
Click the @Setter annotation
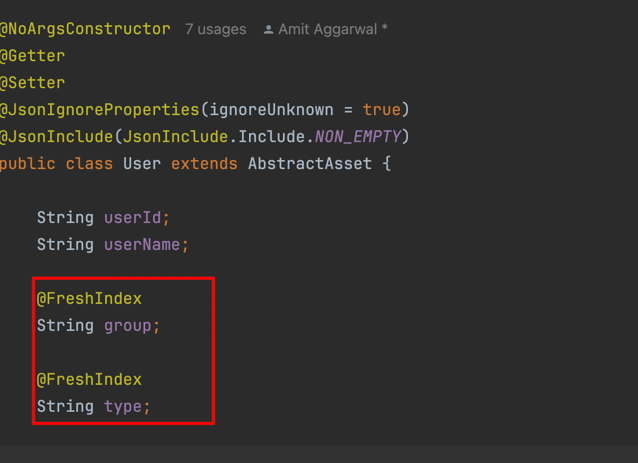point(32,83)
